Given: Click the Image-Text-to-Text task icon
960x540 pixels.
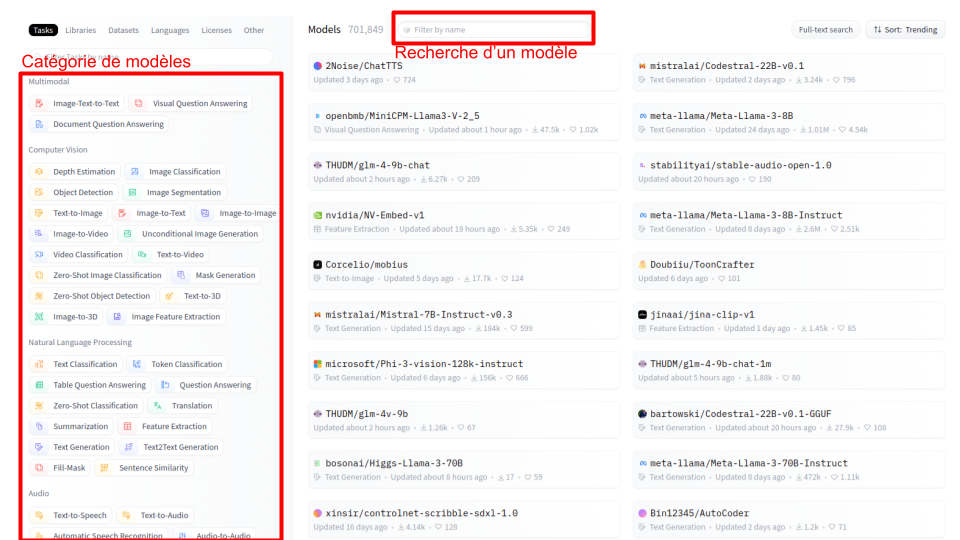Looking at the screenshot, I should point(39,103).
